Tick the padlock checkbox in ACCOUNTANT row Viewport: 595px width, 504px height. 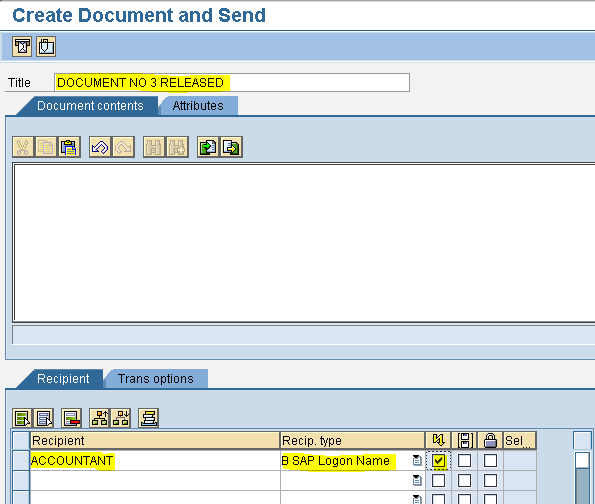(x=490, y=461)
